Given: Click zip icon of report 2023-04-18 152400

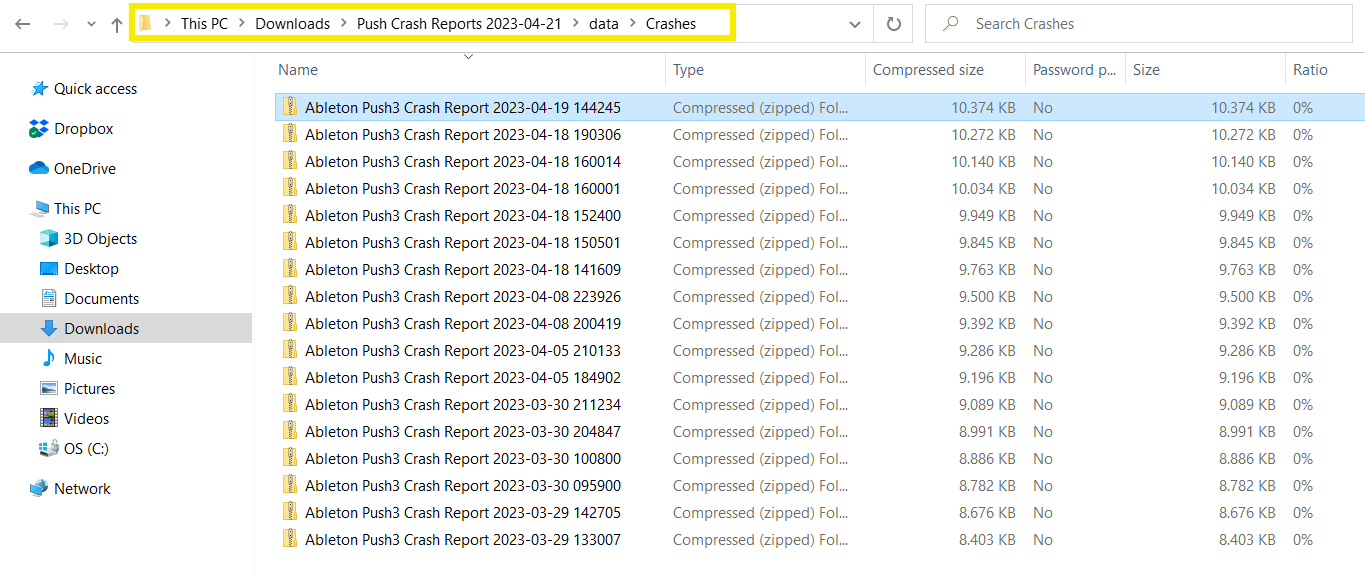Looking at the screenshot, I should coord(290,215).
